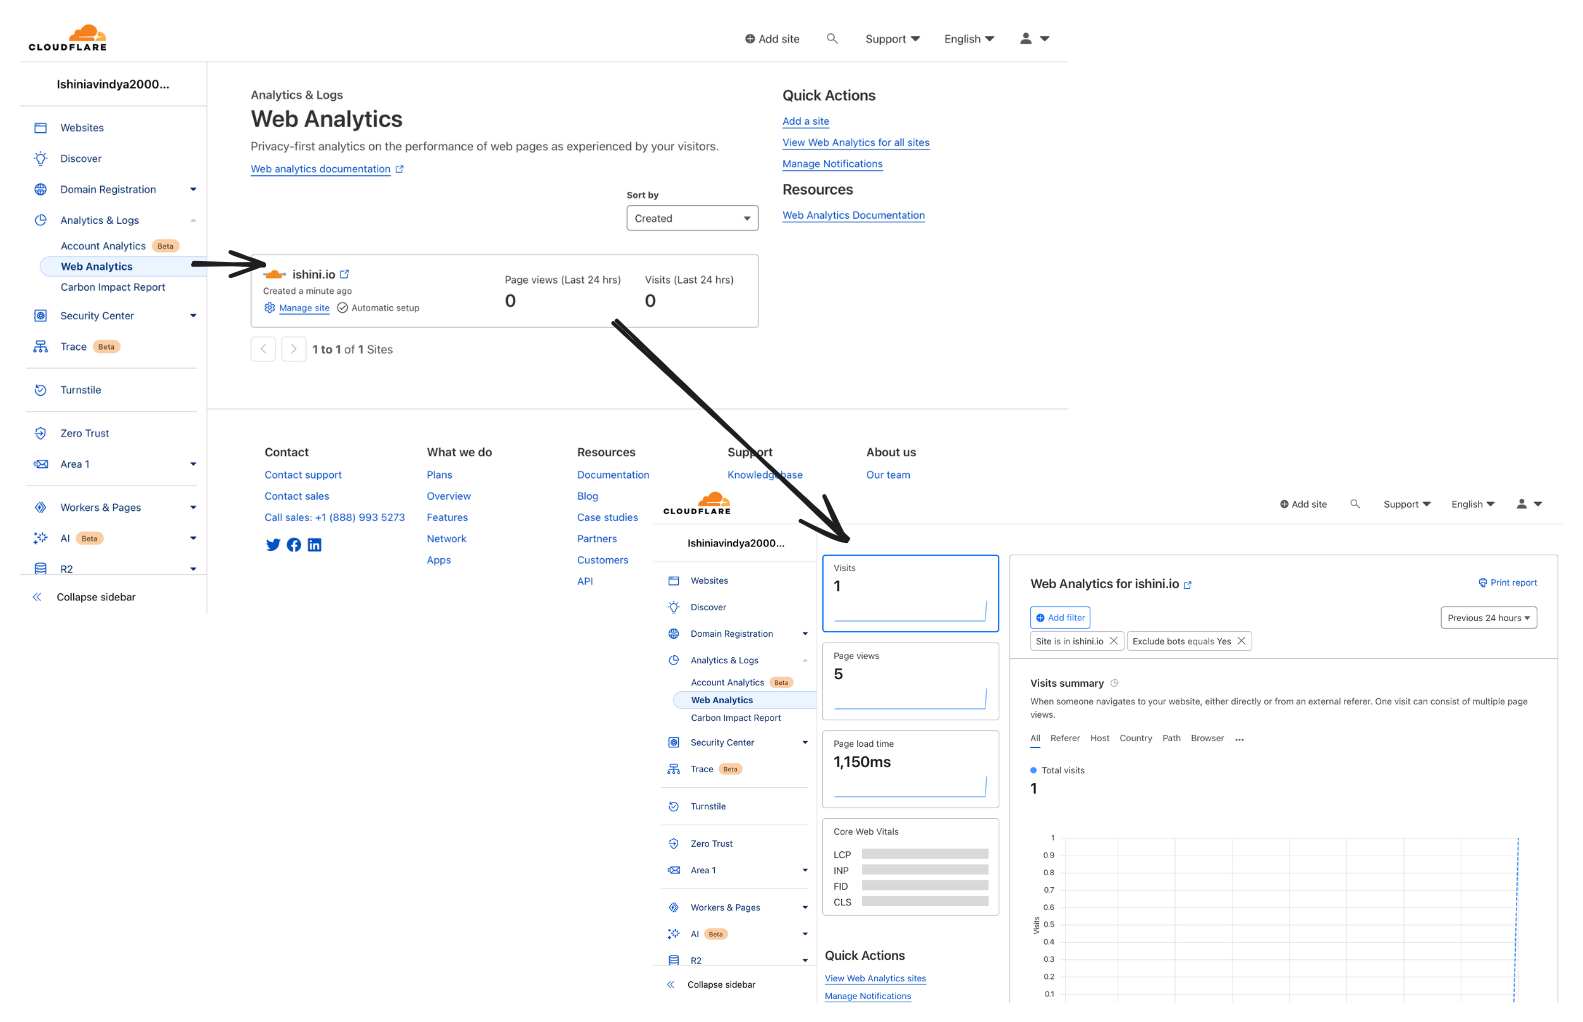Select the Page load time metric card

tap(910, 769)
